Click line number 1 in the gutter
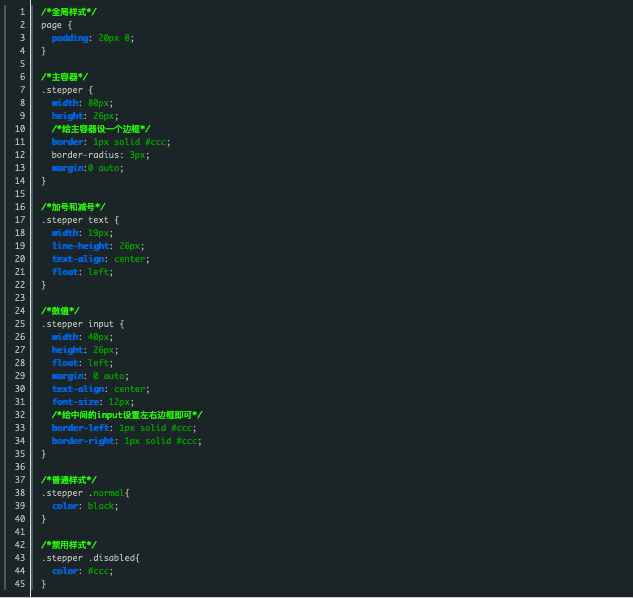The height and width of the screenshot is (598, 633). pos(21,11)
